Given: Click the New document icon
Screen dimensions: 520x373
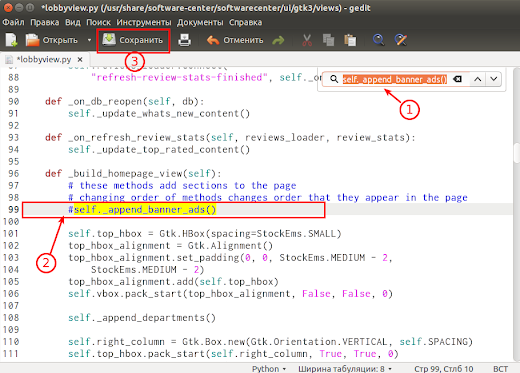Looking at the screenshot, I should pyautogui.click(x=11, y=40).
